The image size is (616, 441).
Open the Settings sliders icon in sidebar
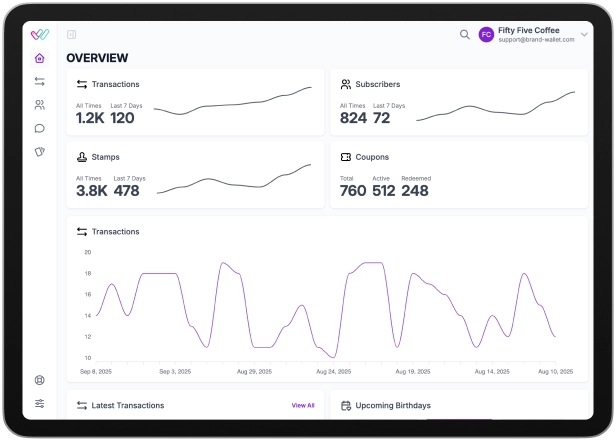[x=39, y=404]
